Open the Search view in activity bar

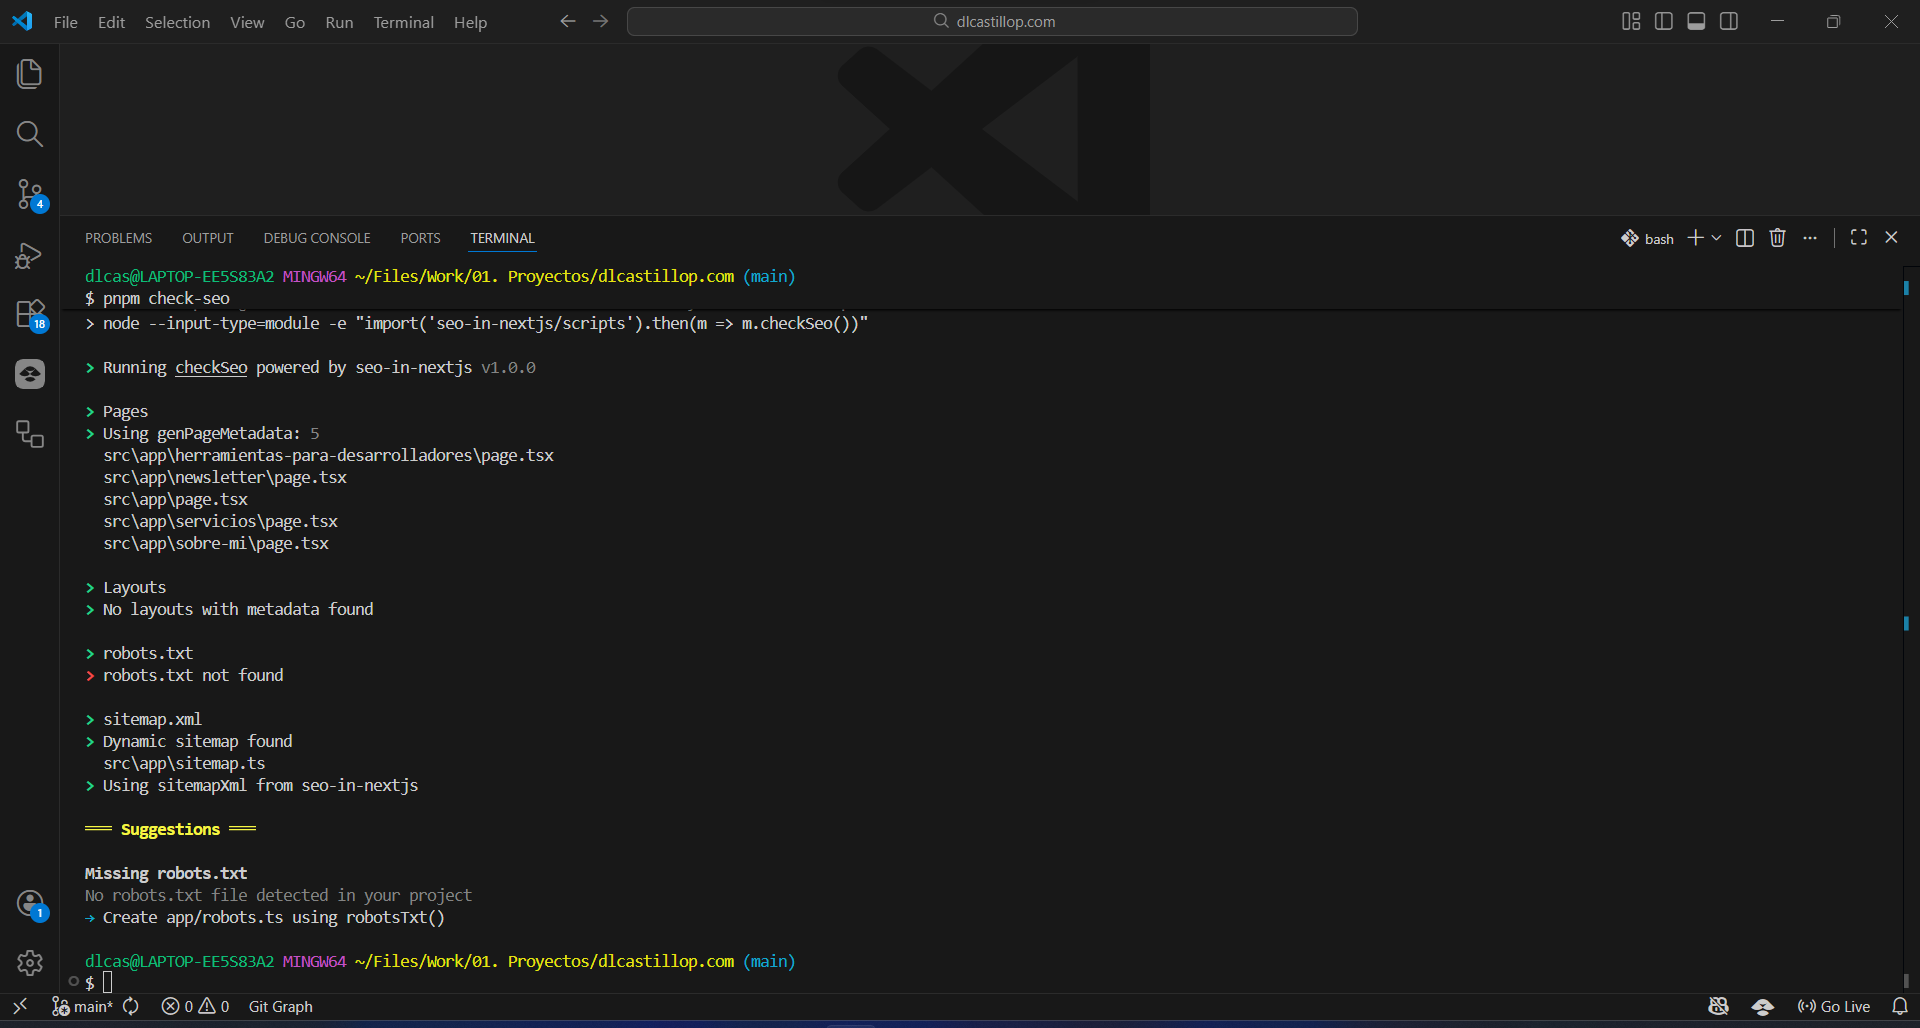[30, 134]
